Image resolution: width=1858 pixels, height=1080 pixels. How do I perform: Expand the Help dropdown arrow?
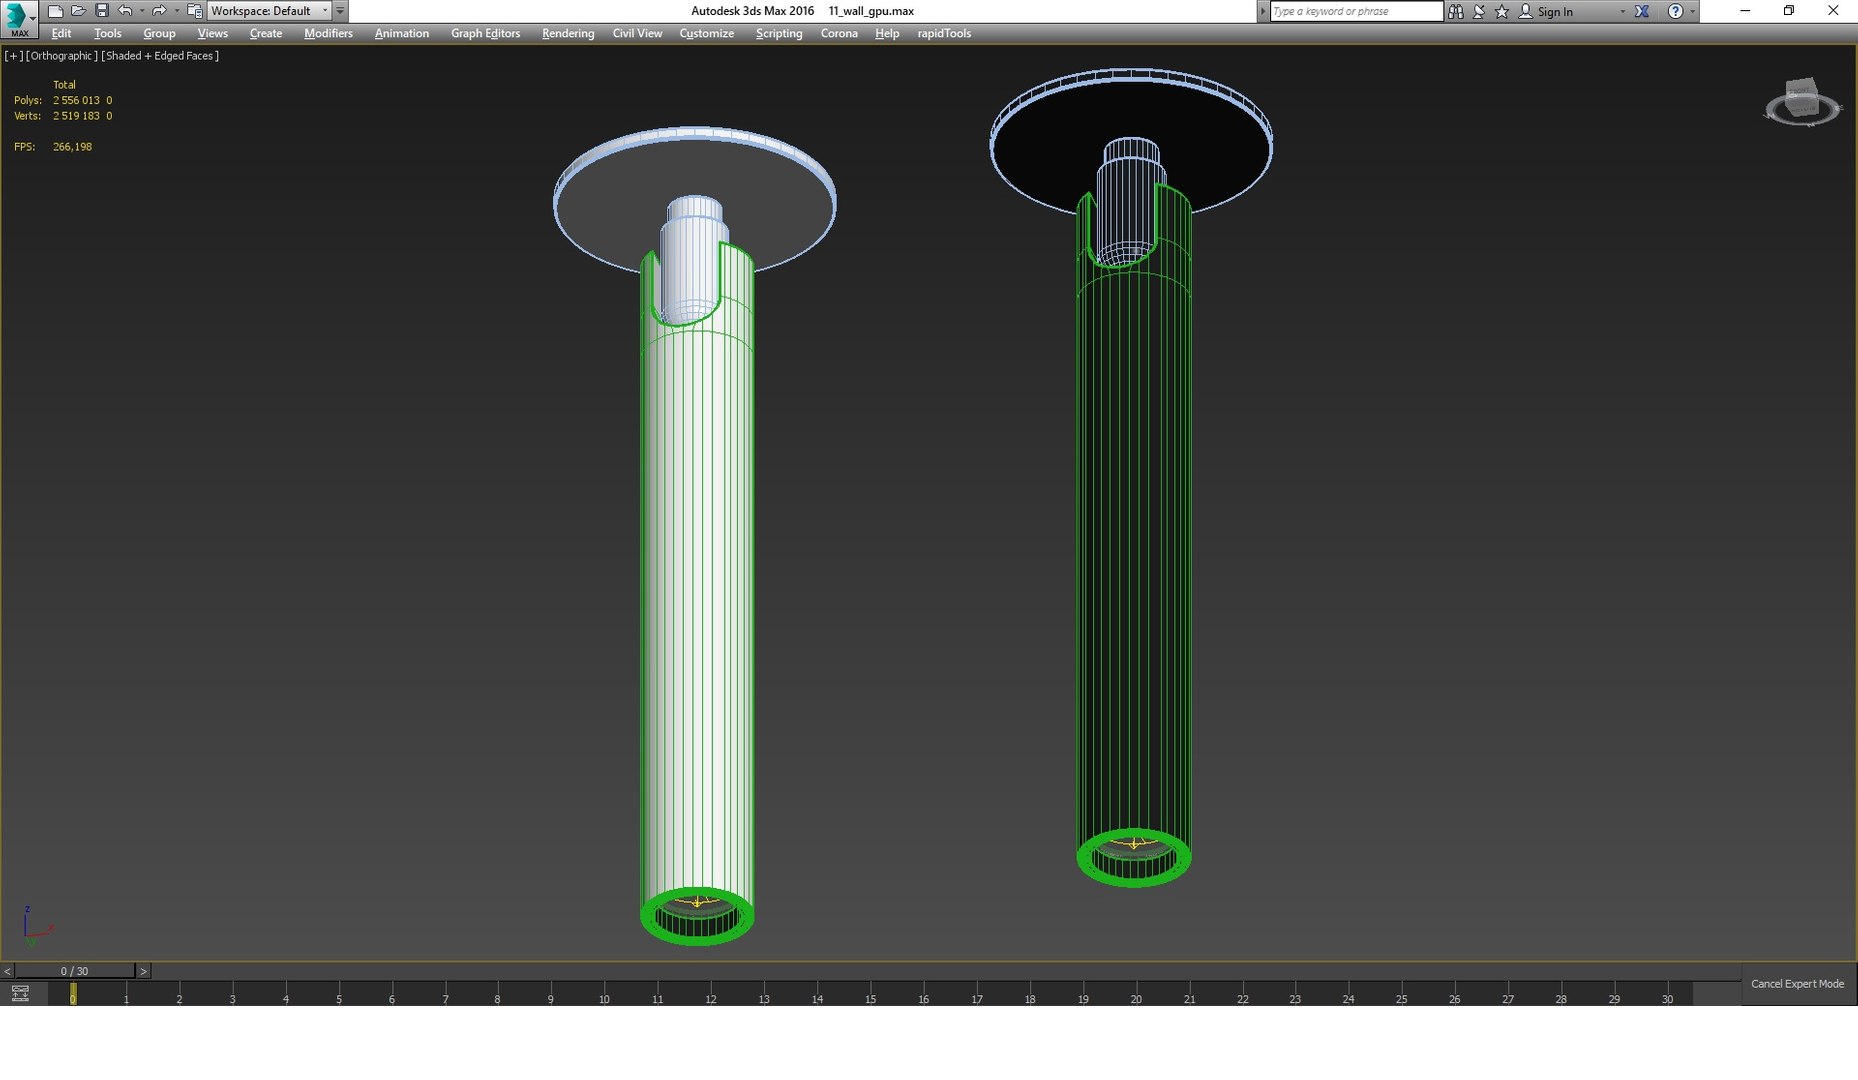pyautogui.click(x=1692, y=11)
